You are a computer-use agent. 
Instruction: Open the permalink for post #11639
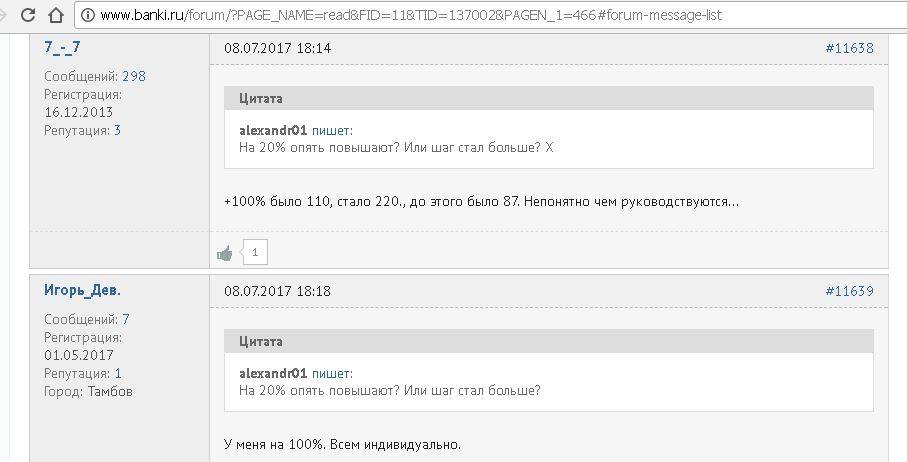849,291
